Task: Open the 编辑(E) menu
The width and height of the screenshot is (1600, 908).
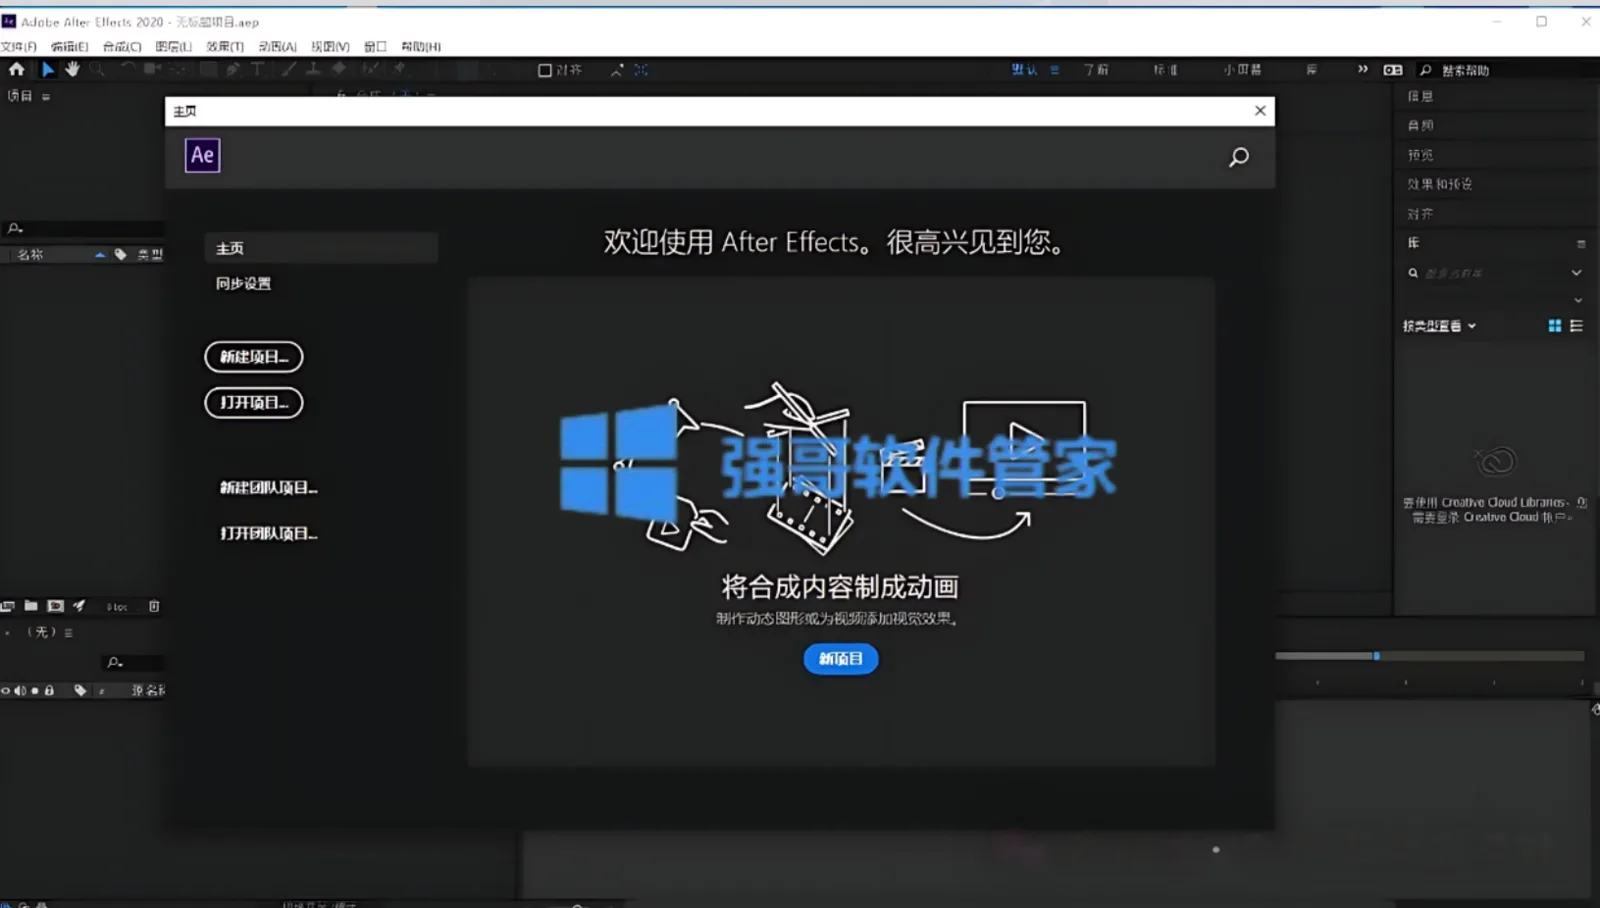Action: click(x=70, y=46)
